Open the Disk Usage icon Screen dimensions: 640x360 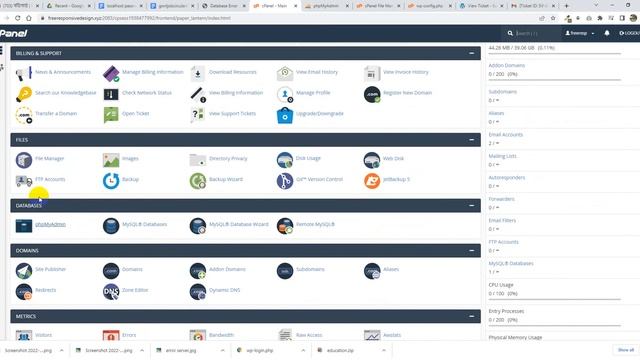point(284,160)
